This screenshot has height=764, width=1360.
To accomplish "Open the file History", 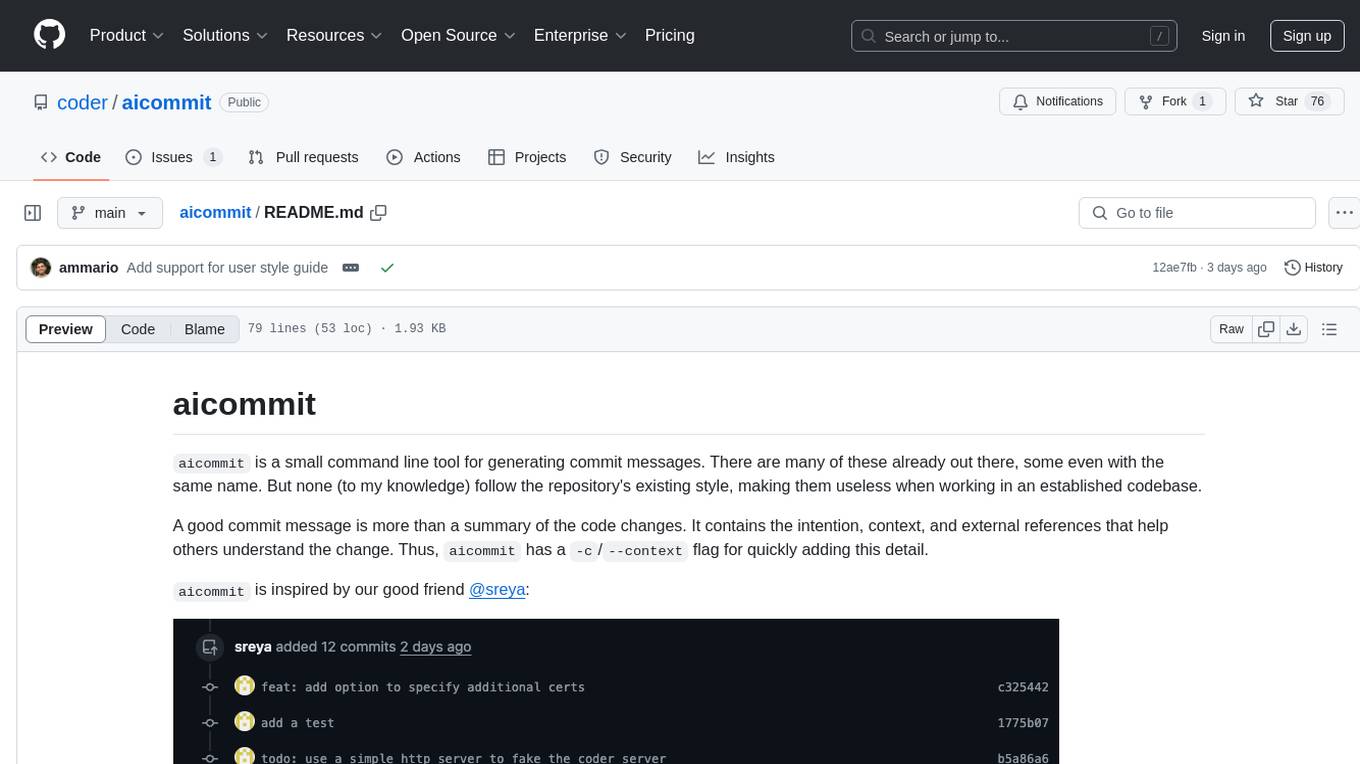I will click(x=1313, y=268).
